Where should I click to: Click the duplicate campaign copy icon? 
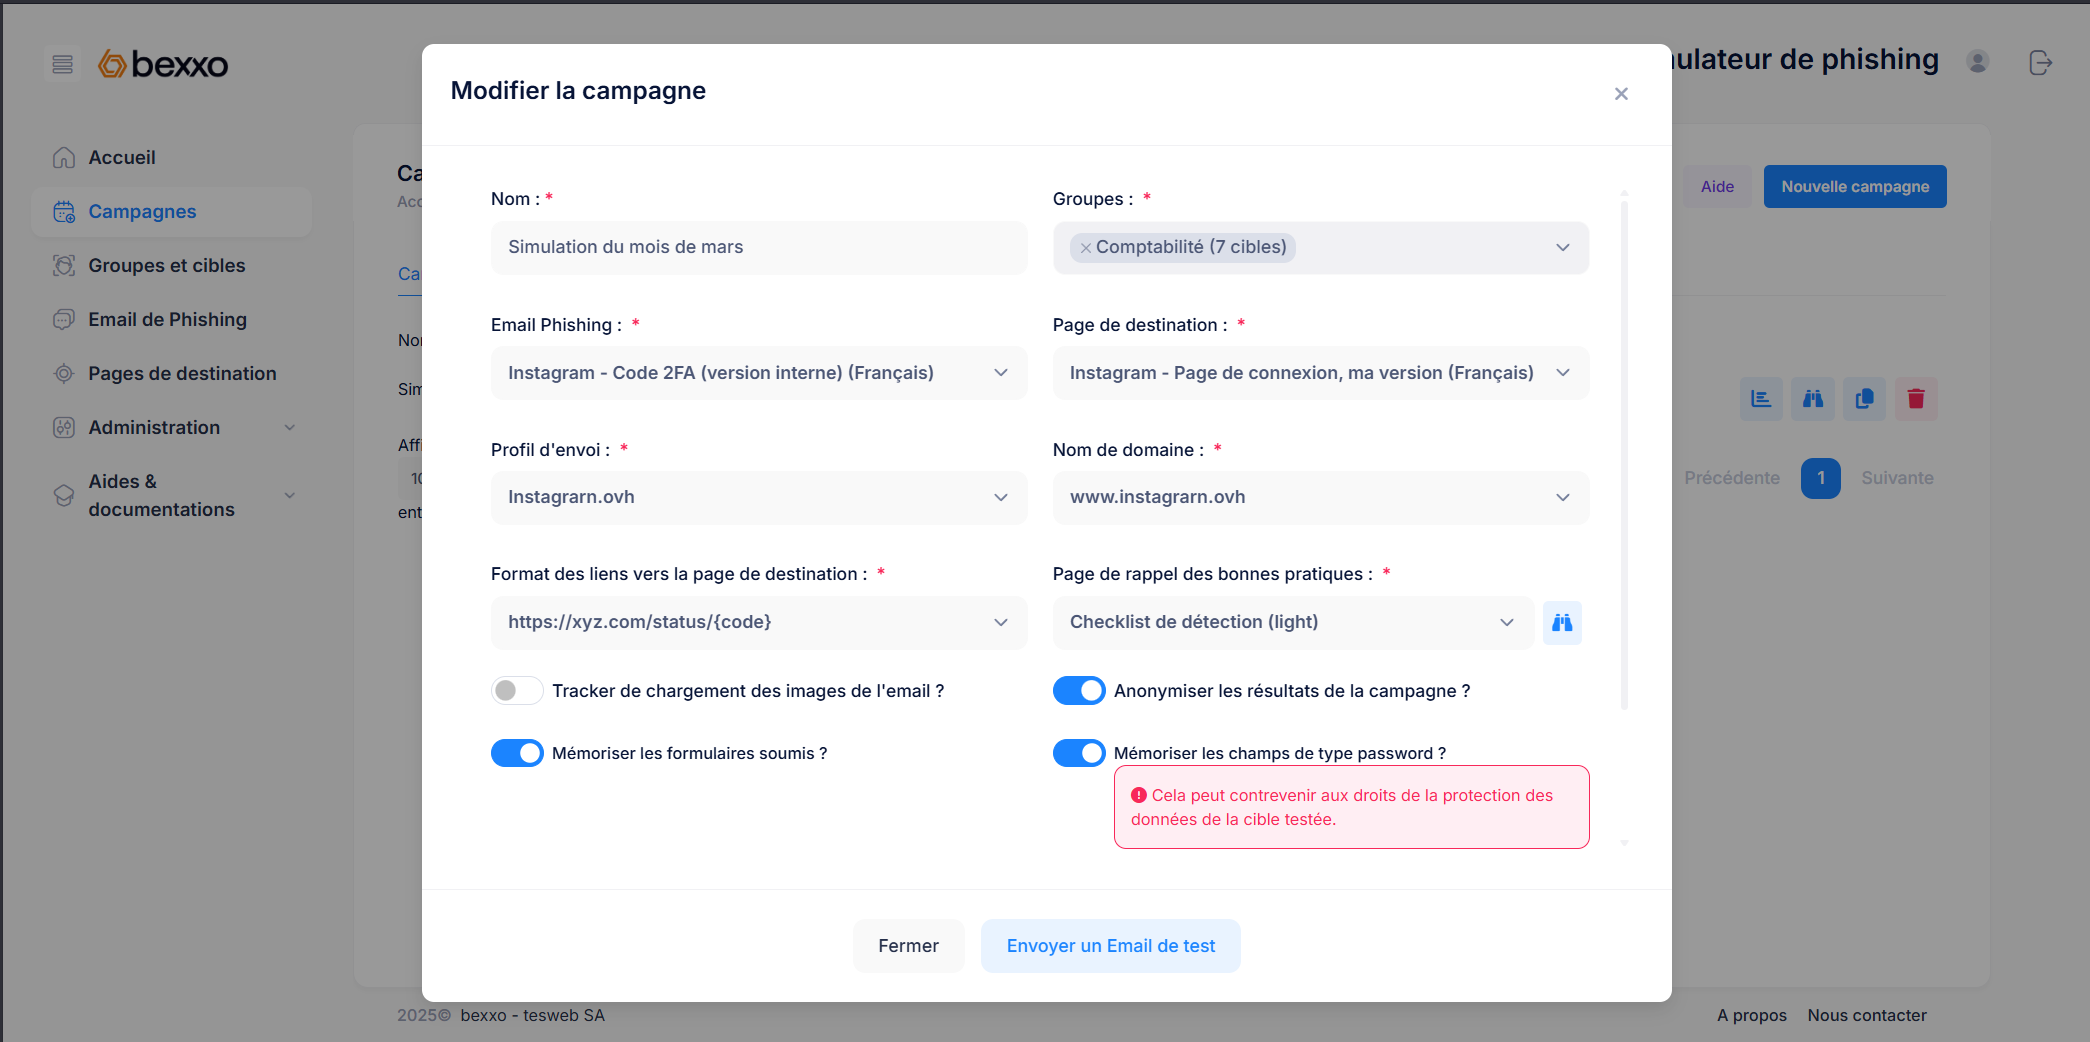click(1864, 399)
